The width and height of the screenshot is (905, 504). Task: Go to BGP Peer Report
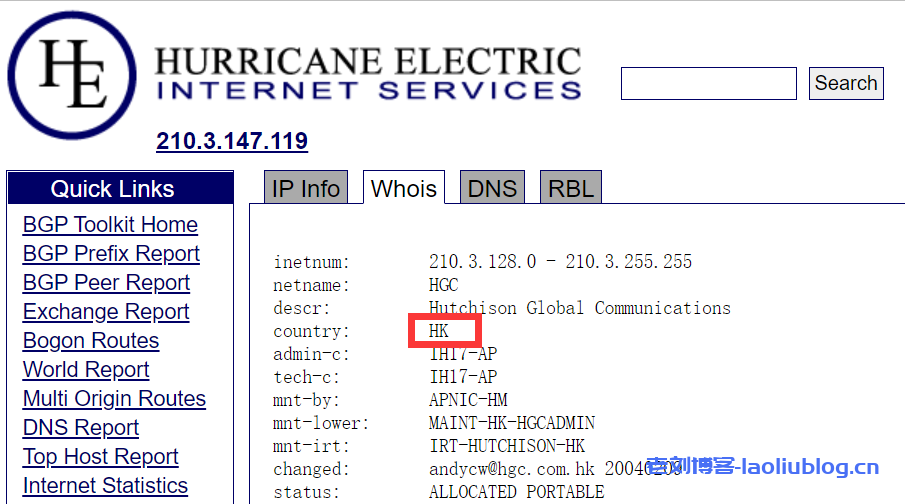[106, 283]
